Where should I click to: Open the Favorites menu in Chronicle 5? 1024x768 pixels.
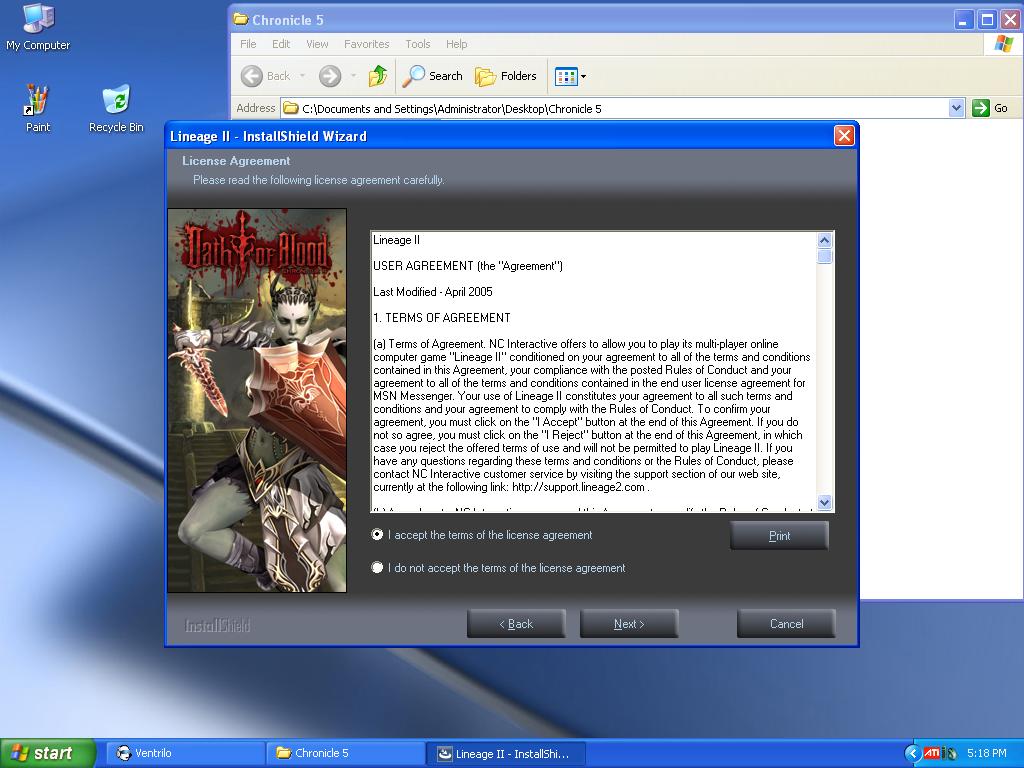click(366, 44)
